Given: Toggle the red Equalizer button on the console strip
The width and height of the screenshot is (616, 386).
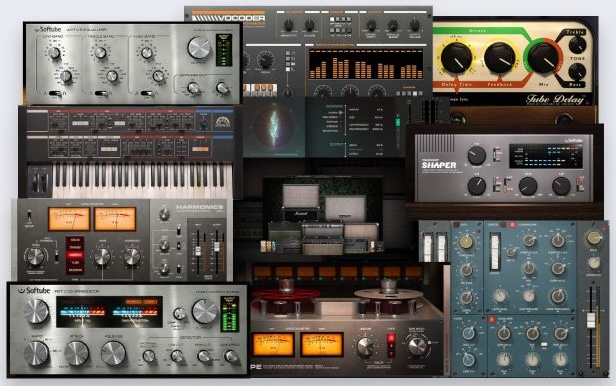Looking at the screenshot, I should [x=492, y=320].
